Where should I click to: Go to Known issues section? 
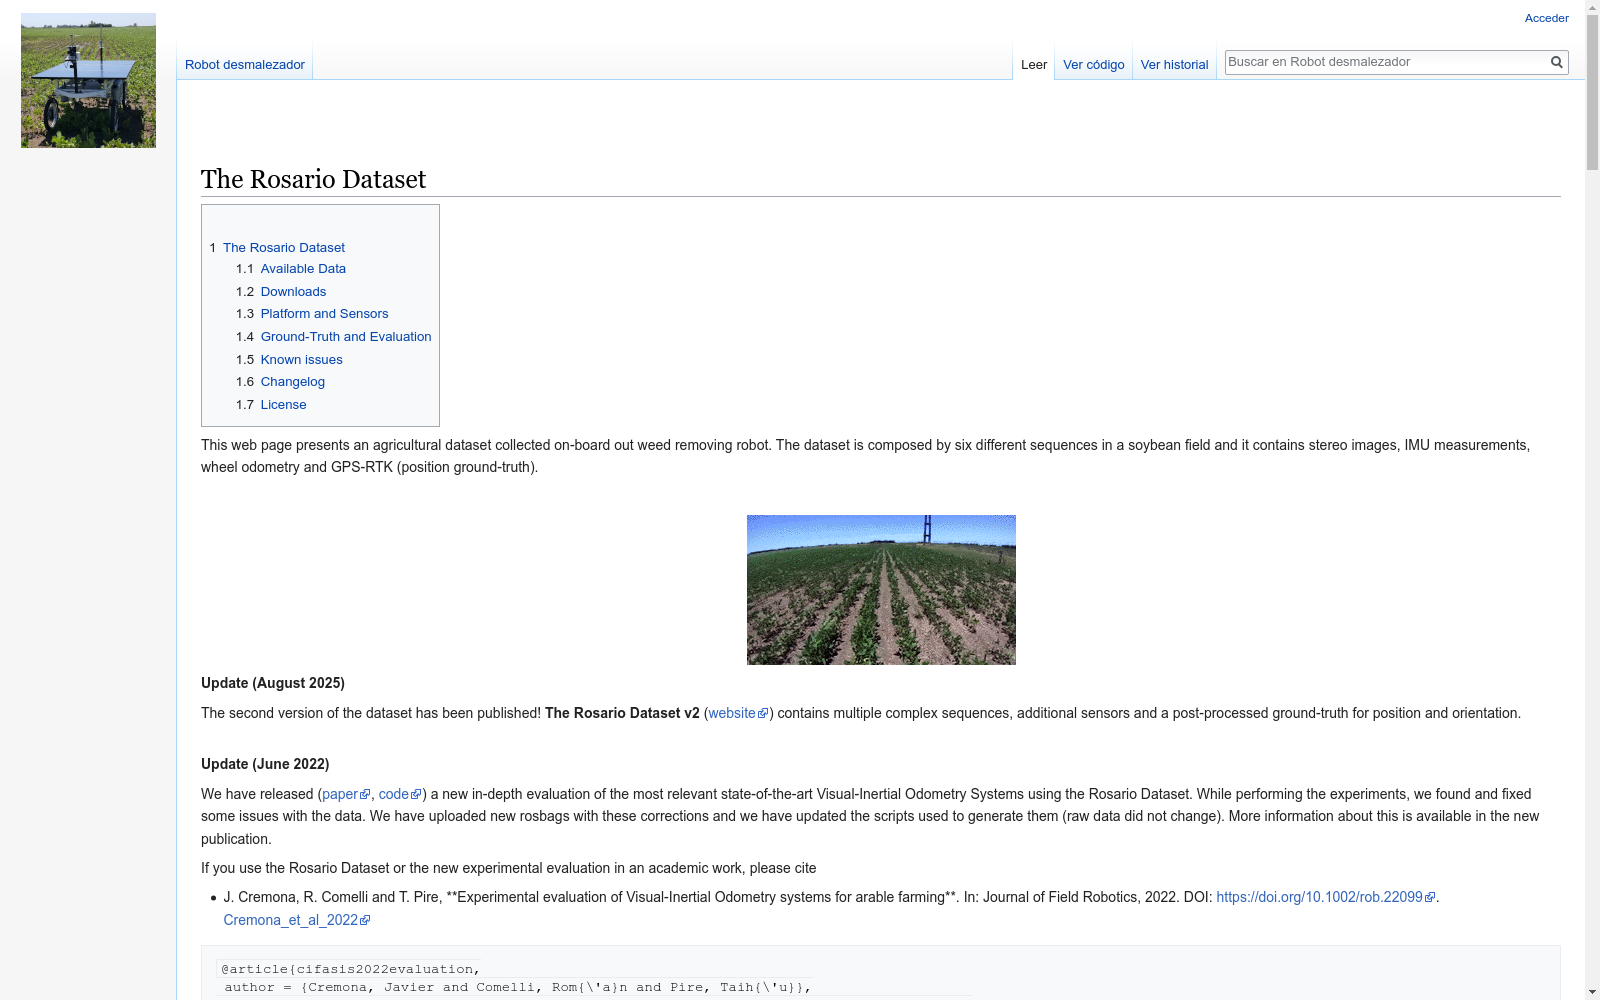click(x=301, y=360)
